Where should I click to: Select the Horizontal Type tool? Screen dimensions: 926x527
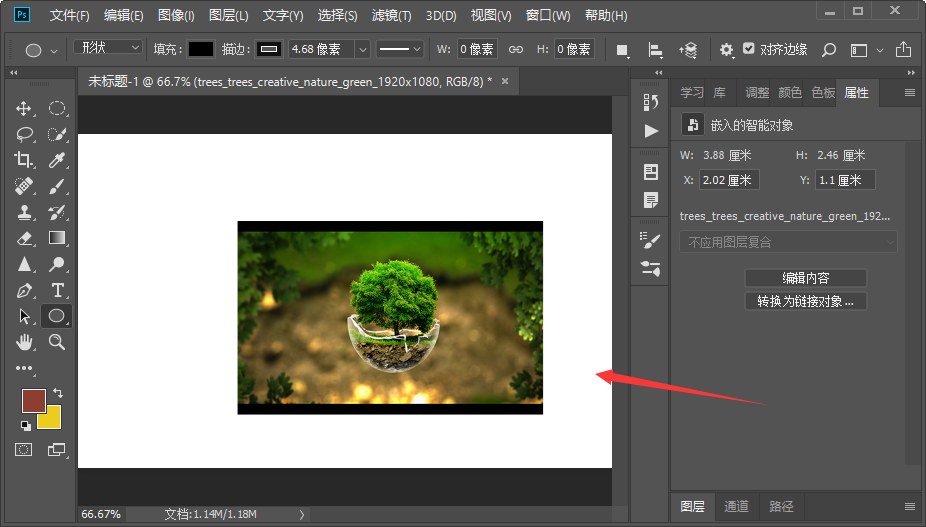point(57,290)
